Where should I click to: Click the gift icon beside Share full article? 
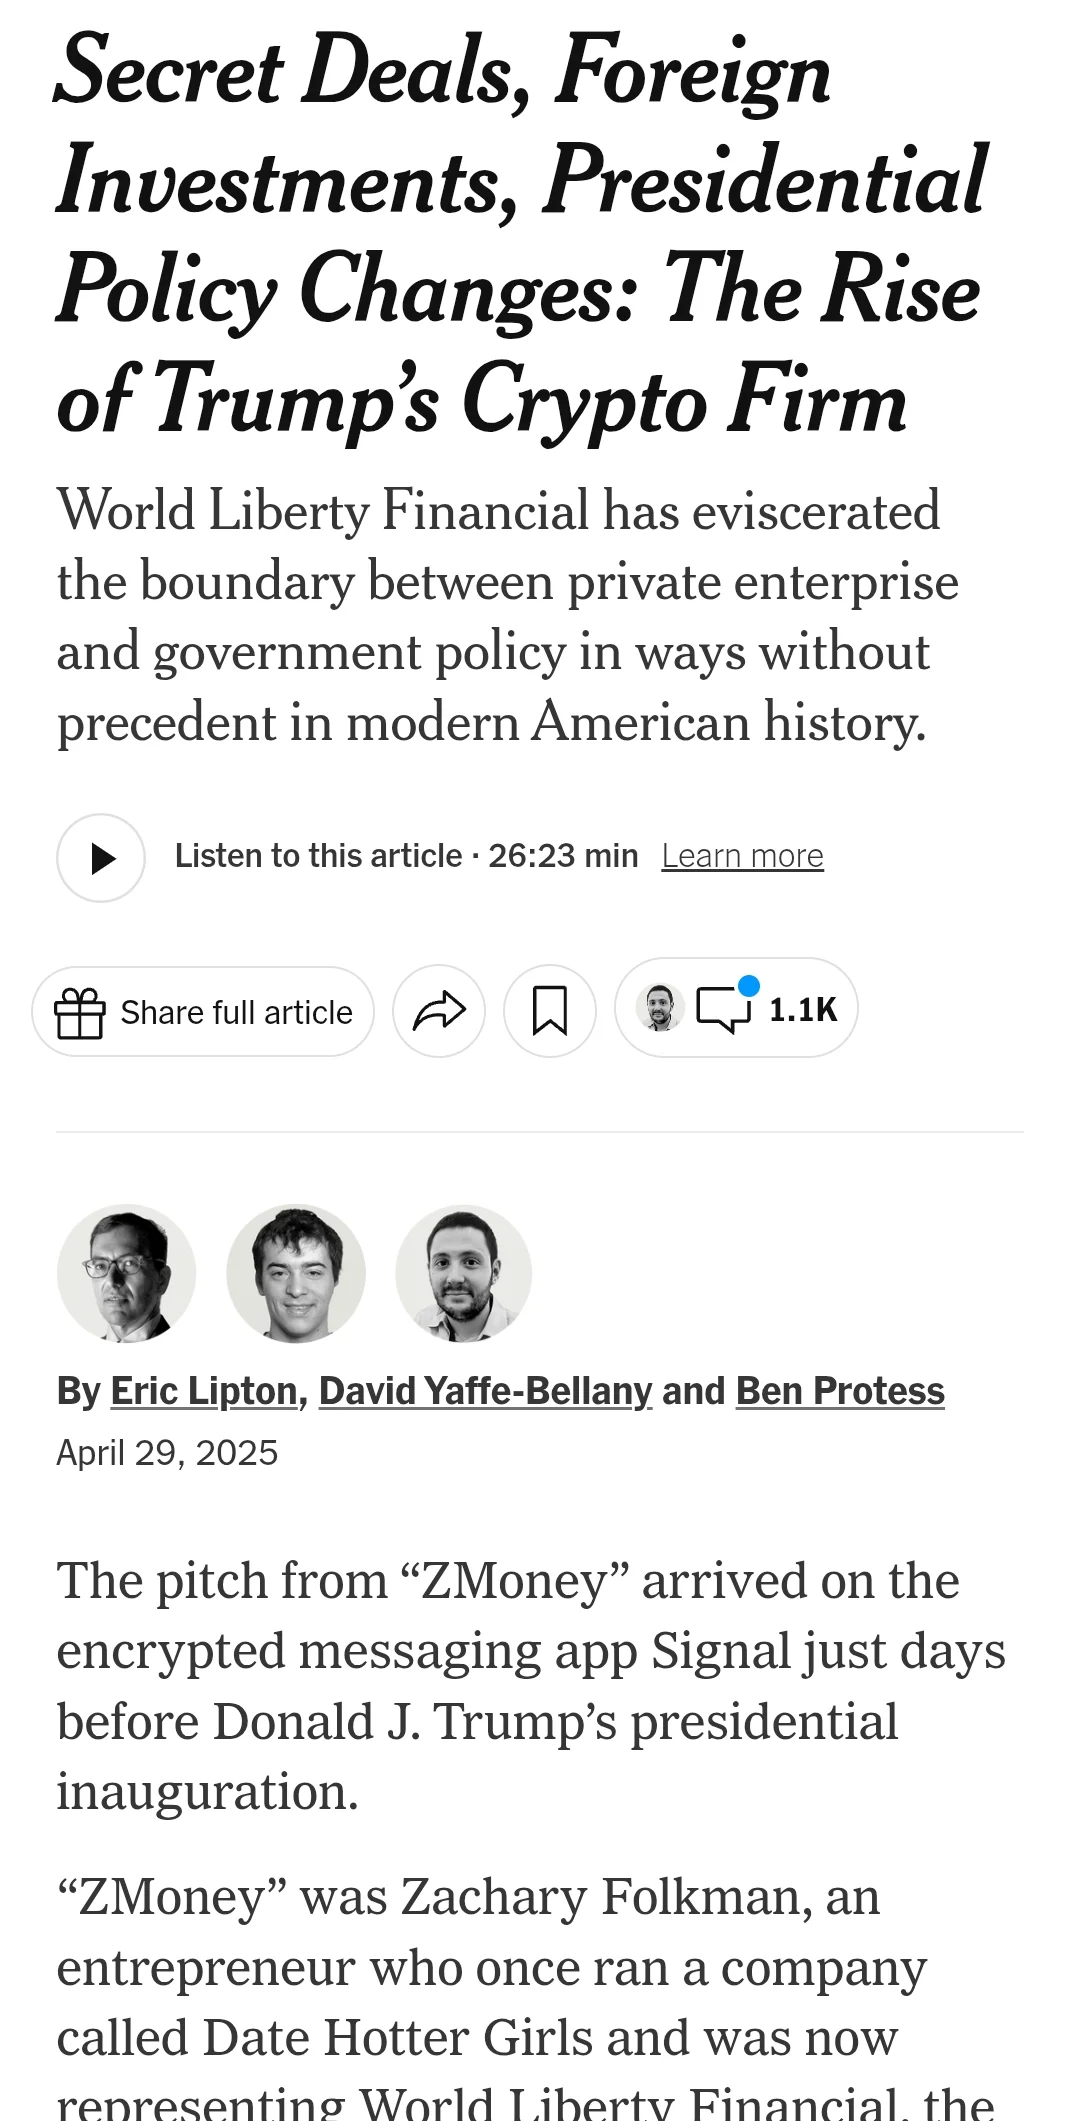click(80, 1012)
